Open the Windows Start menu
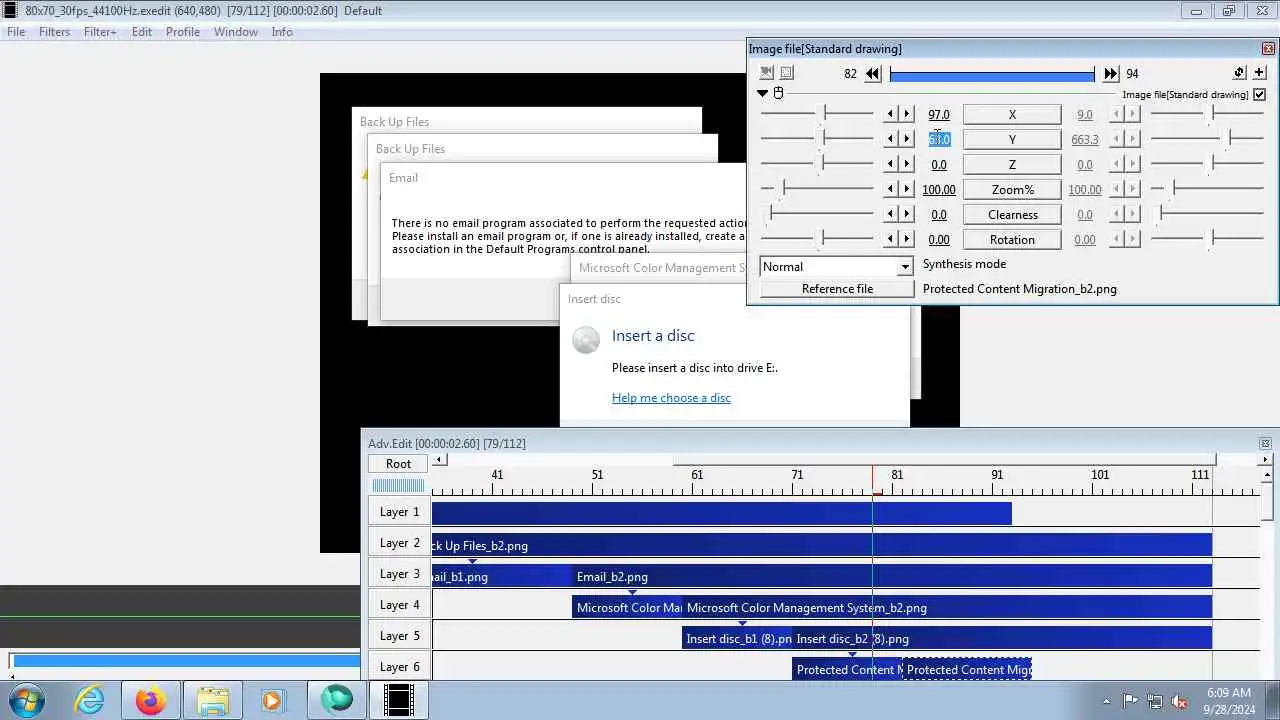The image size is (1280, 720). (x=27, y=700)
